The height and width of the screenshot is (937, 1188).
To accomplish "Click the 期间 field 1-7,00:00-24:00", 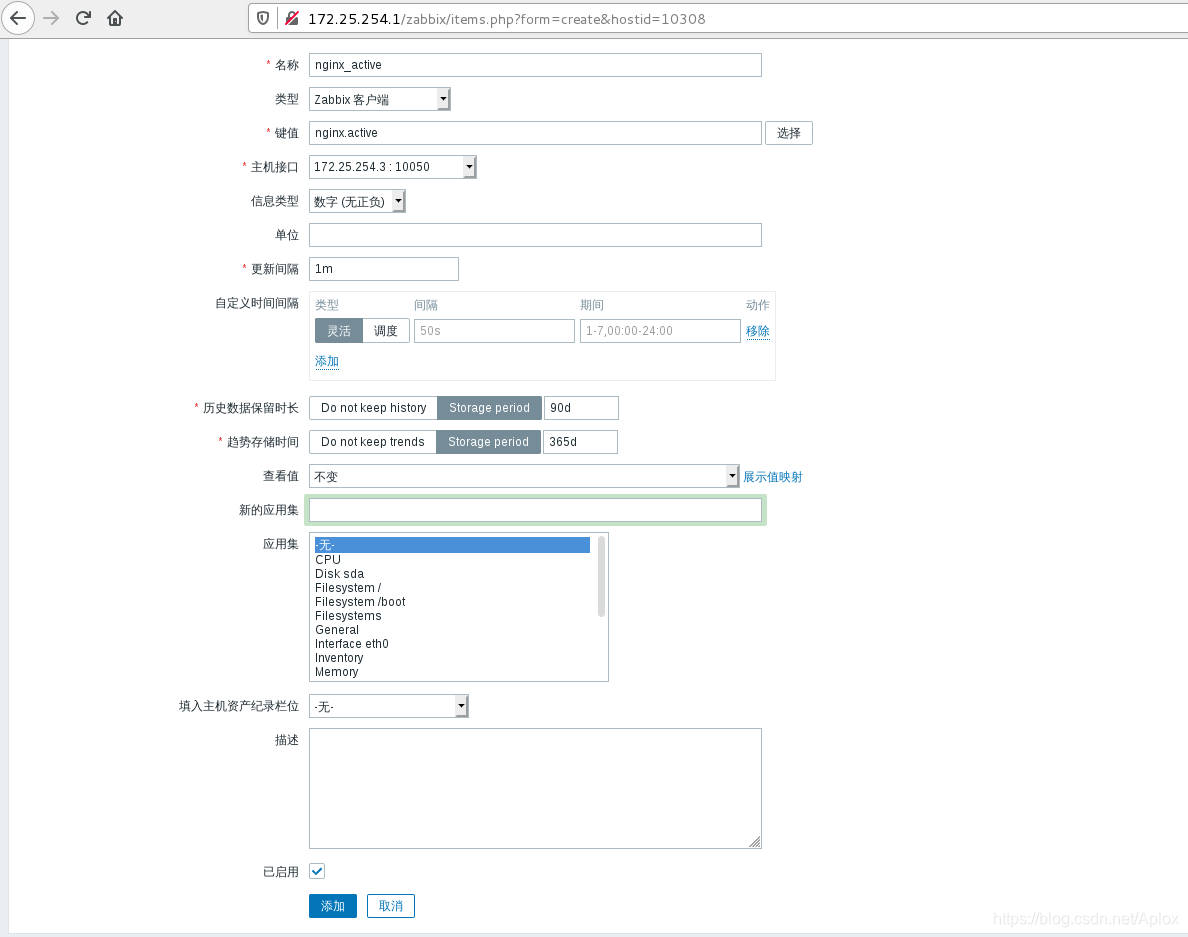I will (660, 331).
